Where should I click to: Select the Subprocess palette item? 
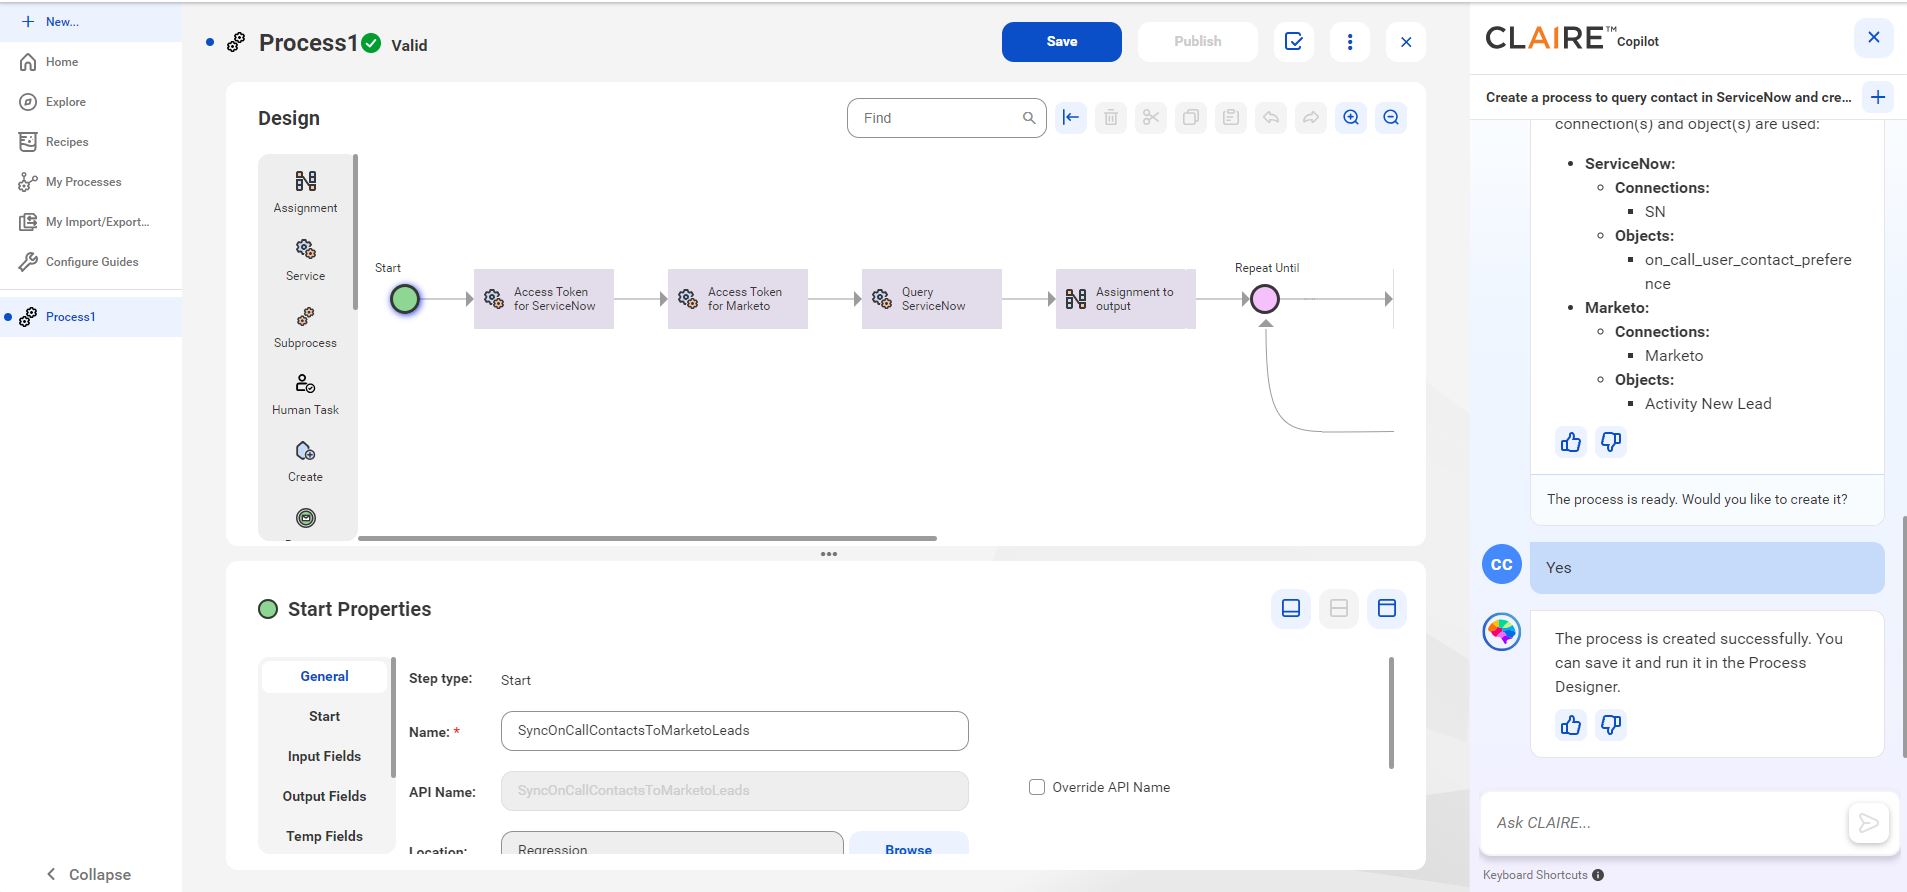[305, 327]
